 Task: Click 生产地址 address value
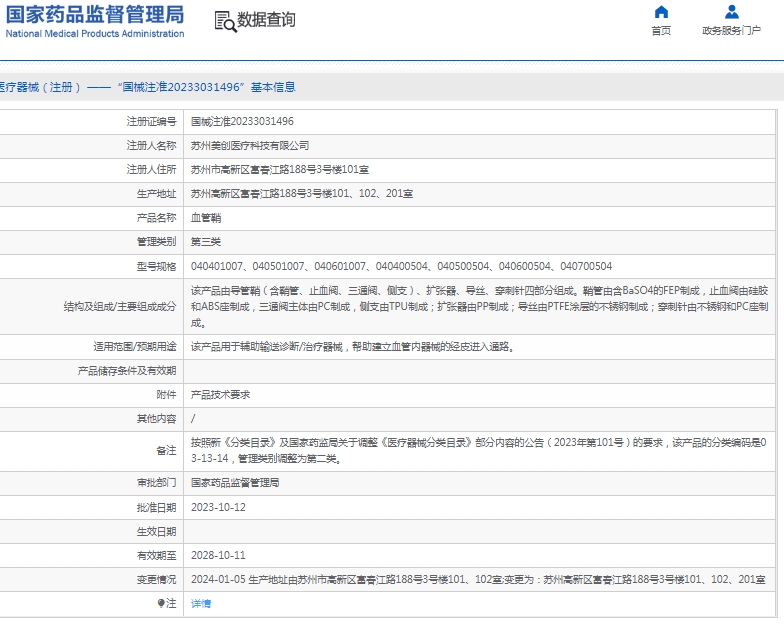point(302,194)
